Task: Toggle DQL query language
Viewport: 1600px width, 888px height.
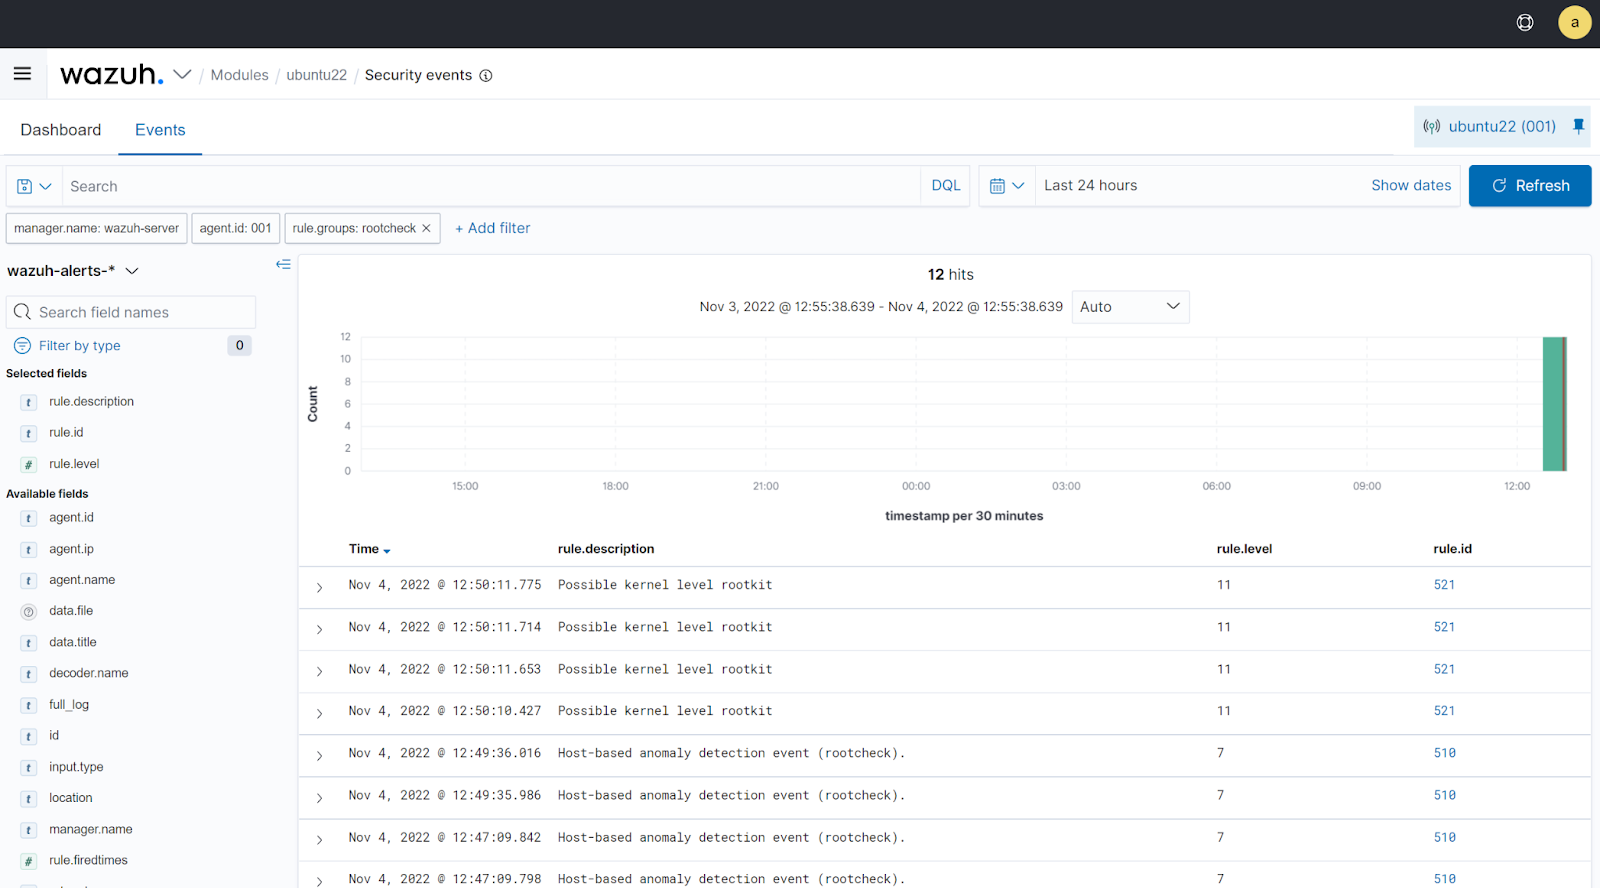Action: (945, 186)
